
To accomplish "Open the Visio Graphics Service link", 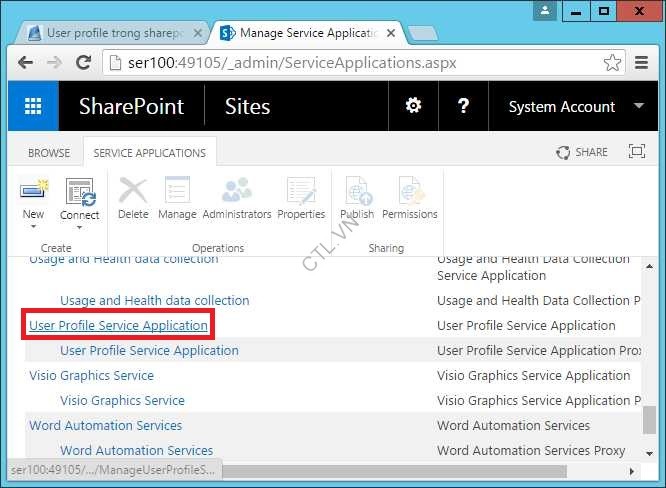I will tap(91, 375).
